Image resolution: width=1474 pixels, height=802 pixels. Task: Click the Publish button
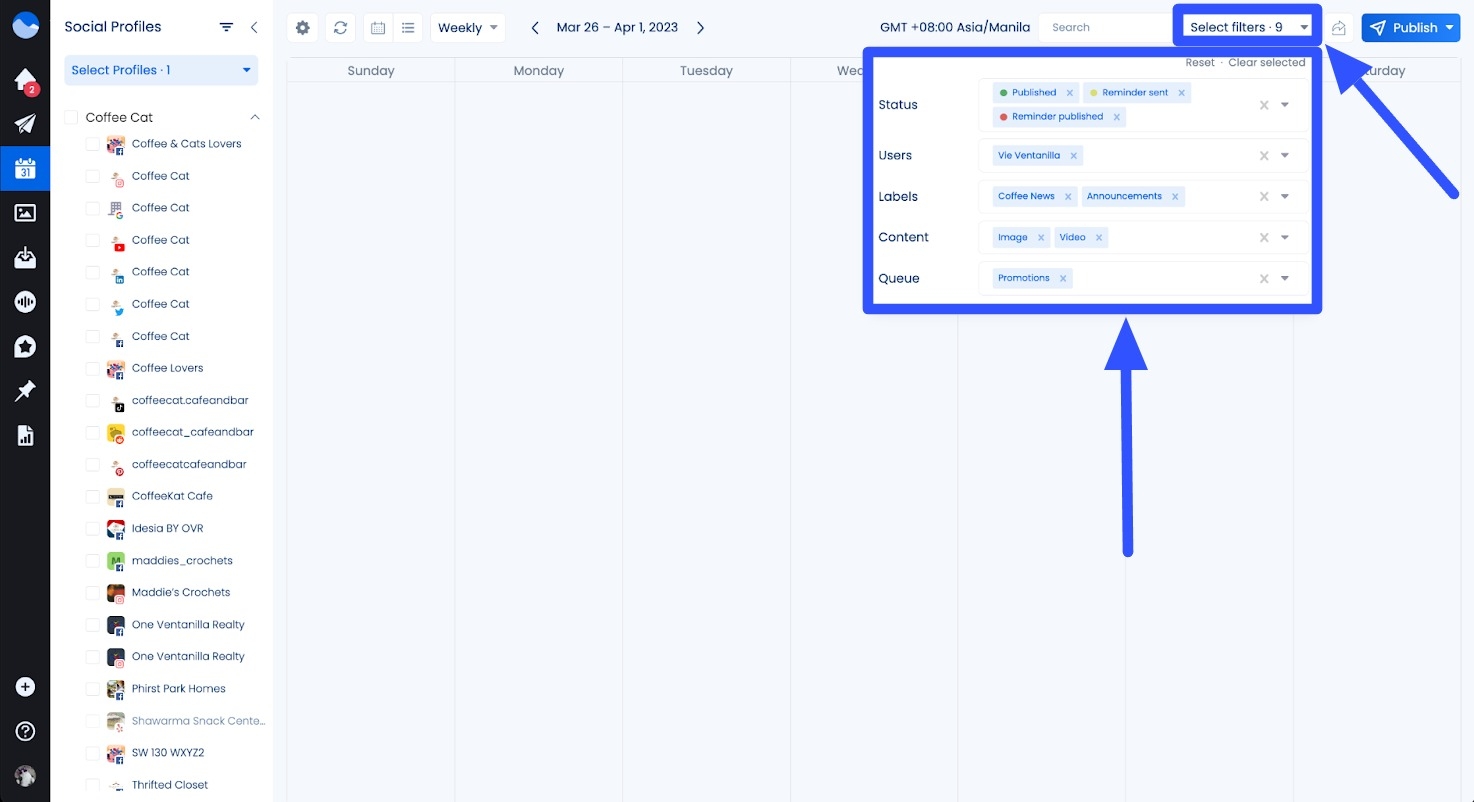coord(1410,27)
